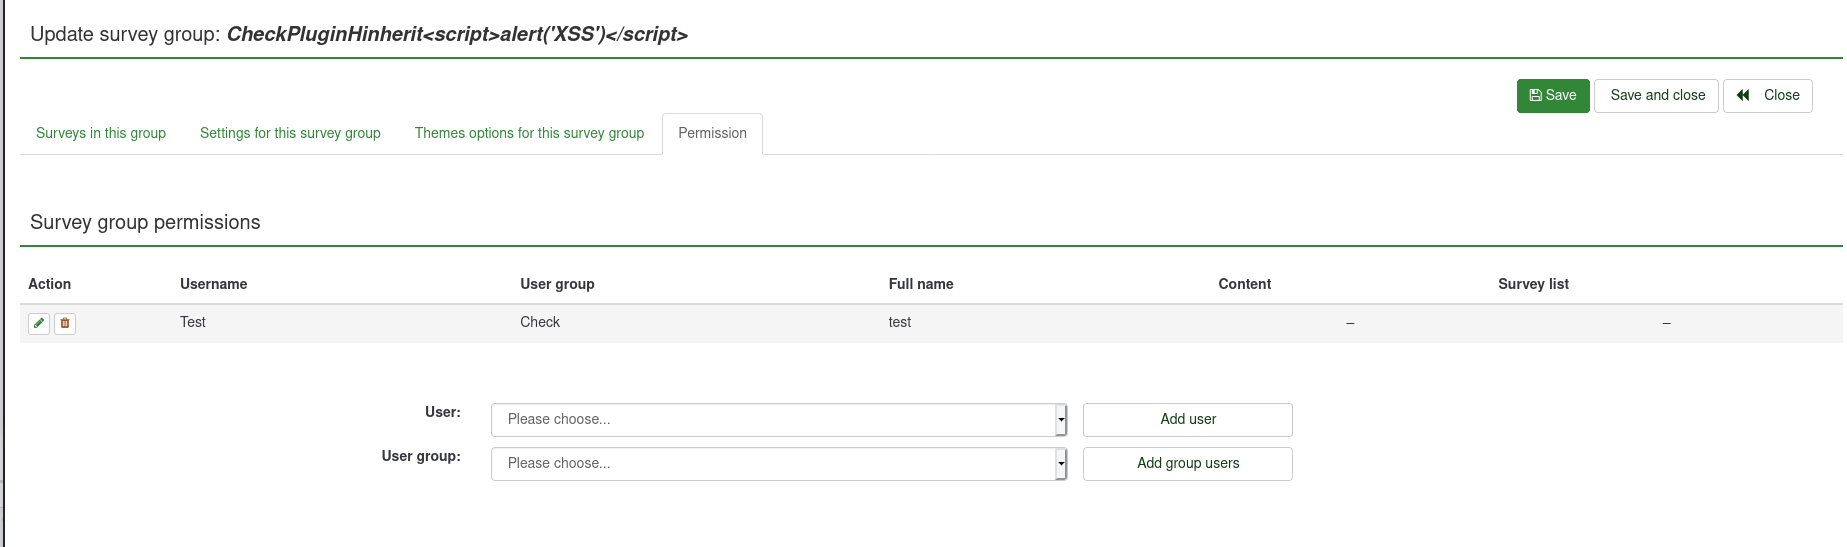Image resolution: width=1847 pixels, height=547 pixels.
Task: Click the trash delete icon for user Test
Action: (65, 323)
